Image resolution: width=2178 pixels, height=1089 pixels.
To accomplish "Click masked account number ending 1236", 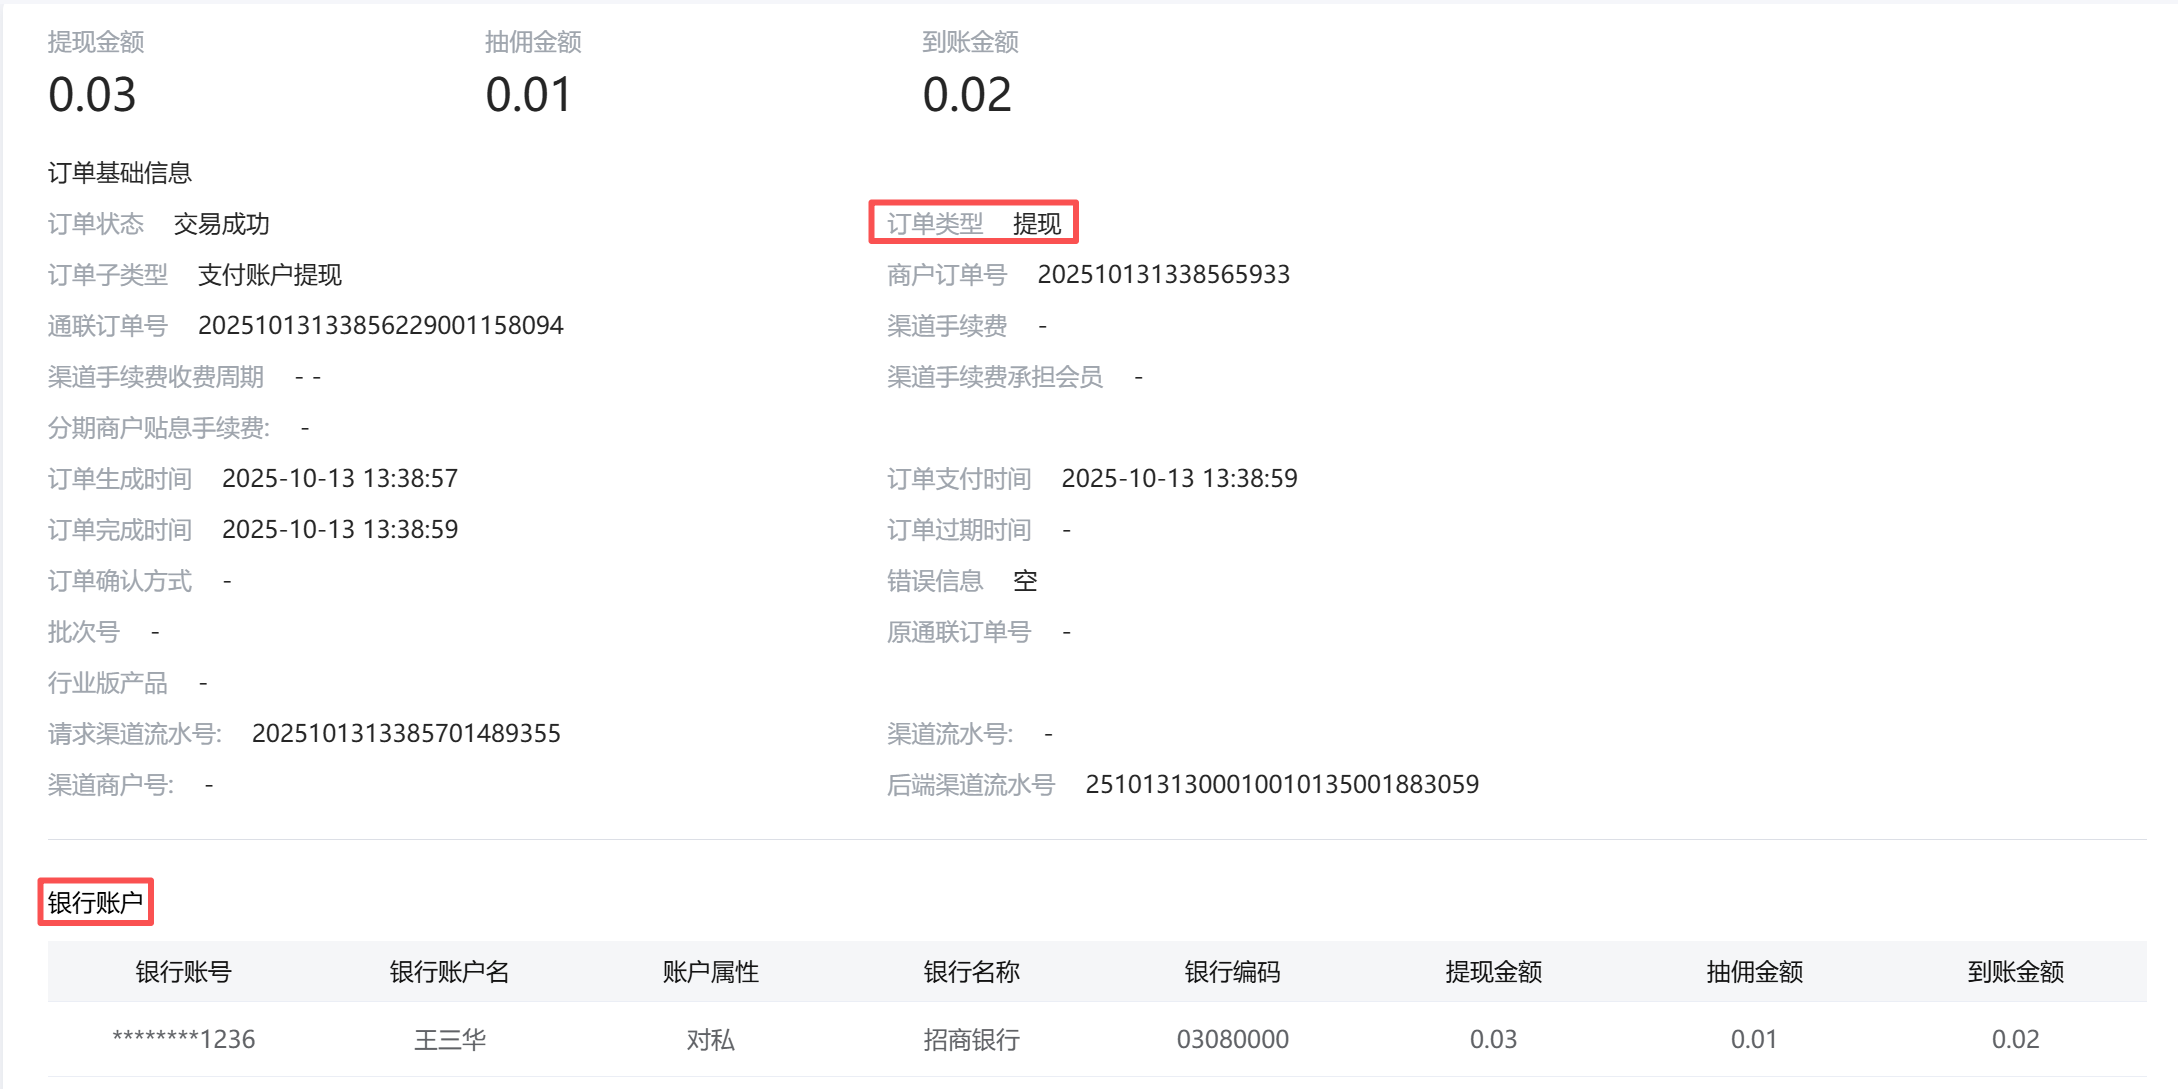I will point(183,1040).
